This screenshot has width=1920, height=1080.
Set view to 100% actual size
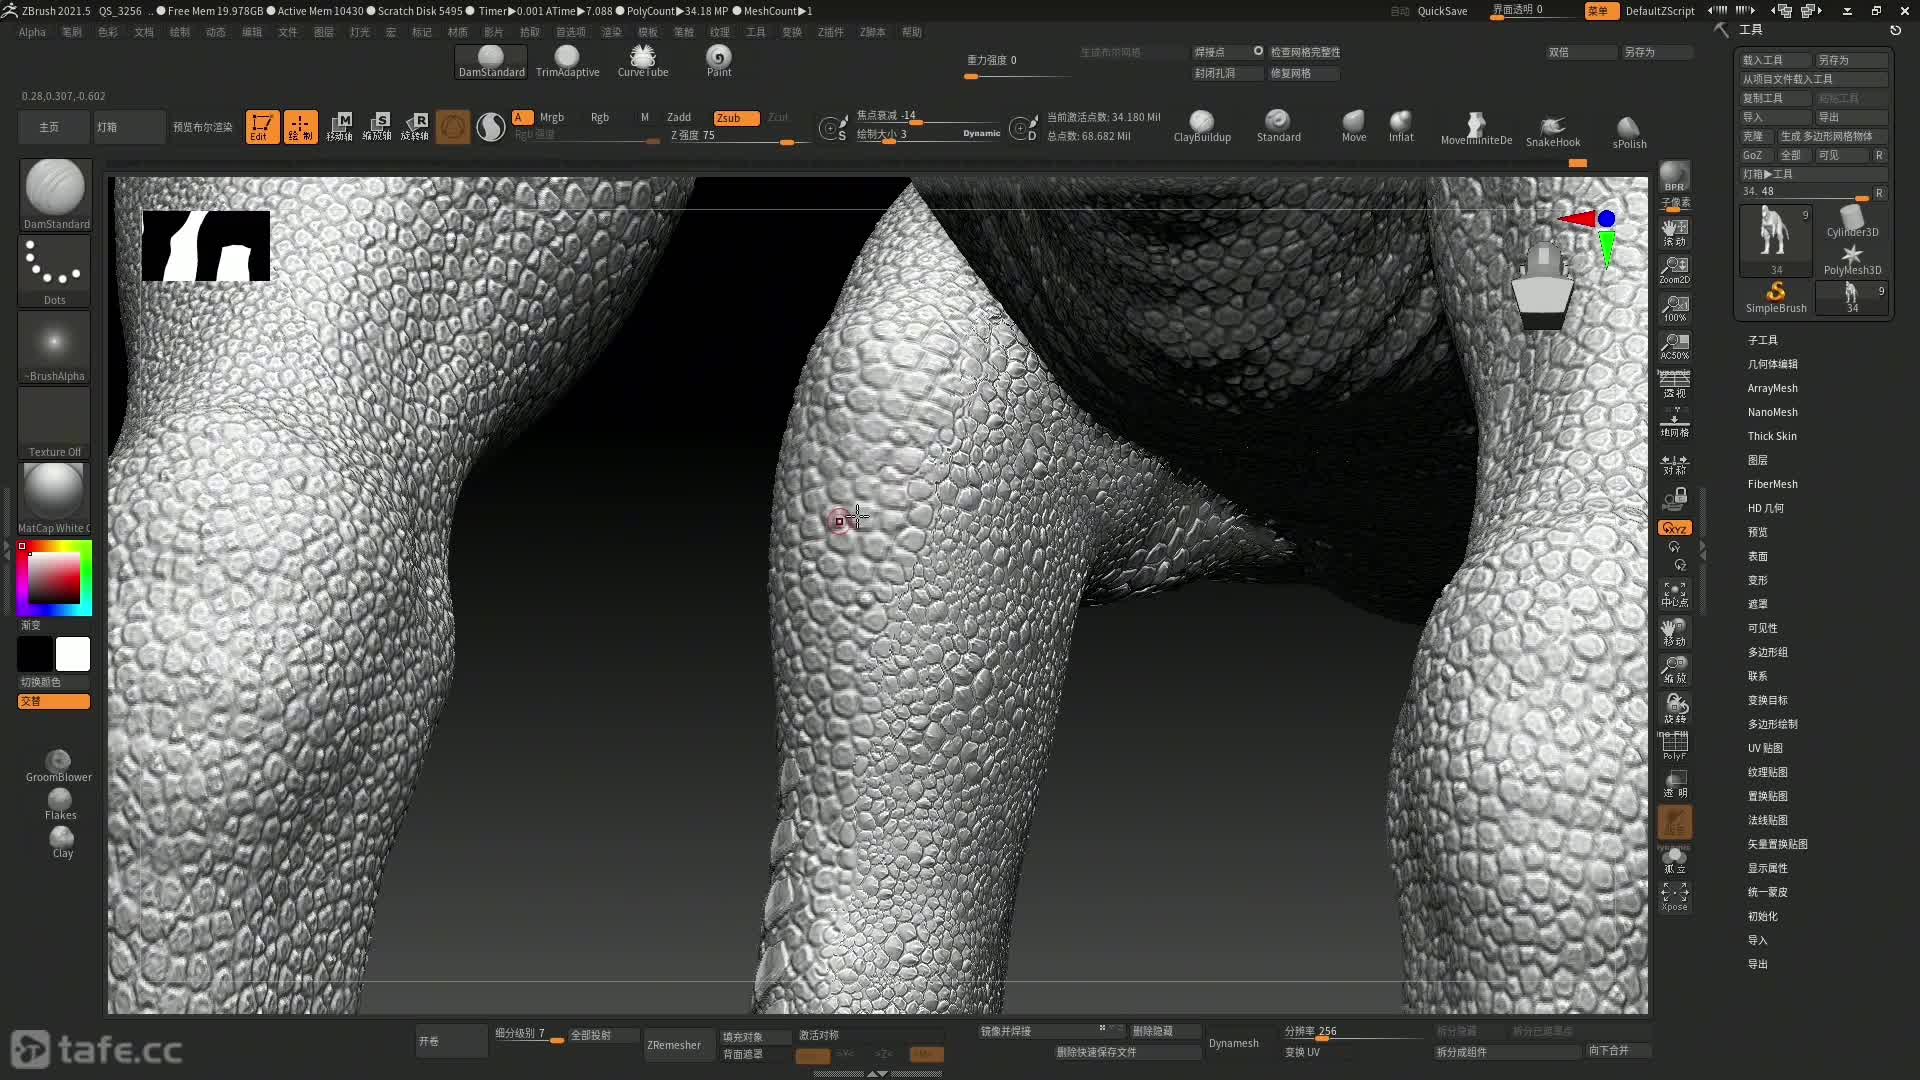pyautogui.click(x=1674, y=308)
